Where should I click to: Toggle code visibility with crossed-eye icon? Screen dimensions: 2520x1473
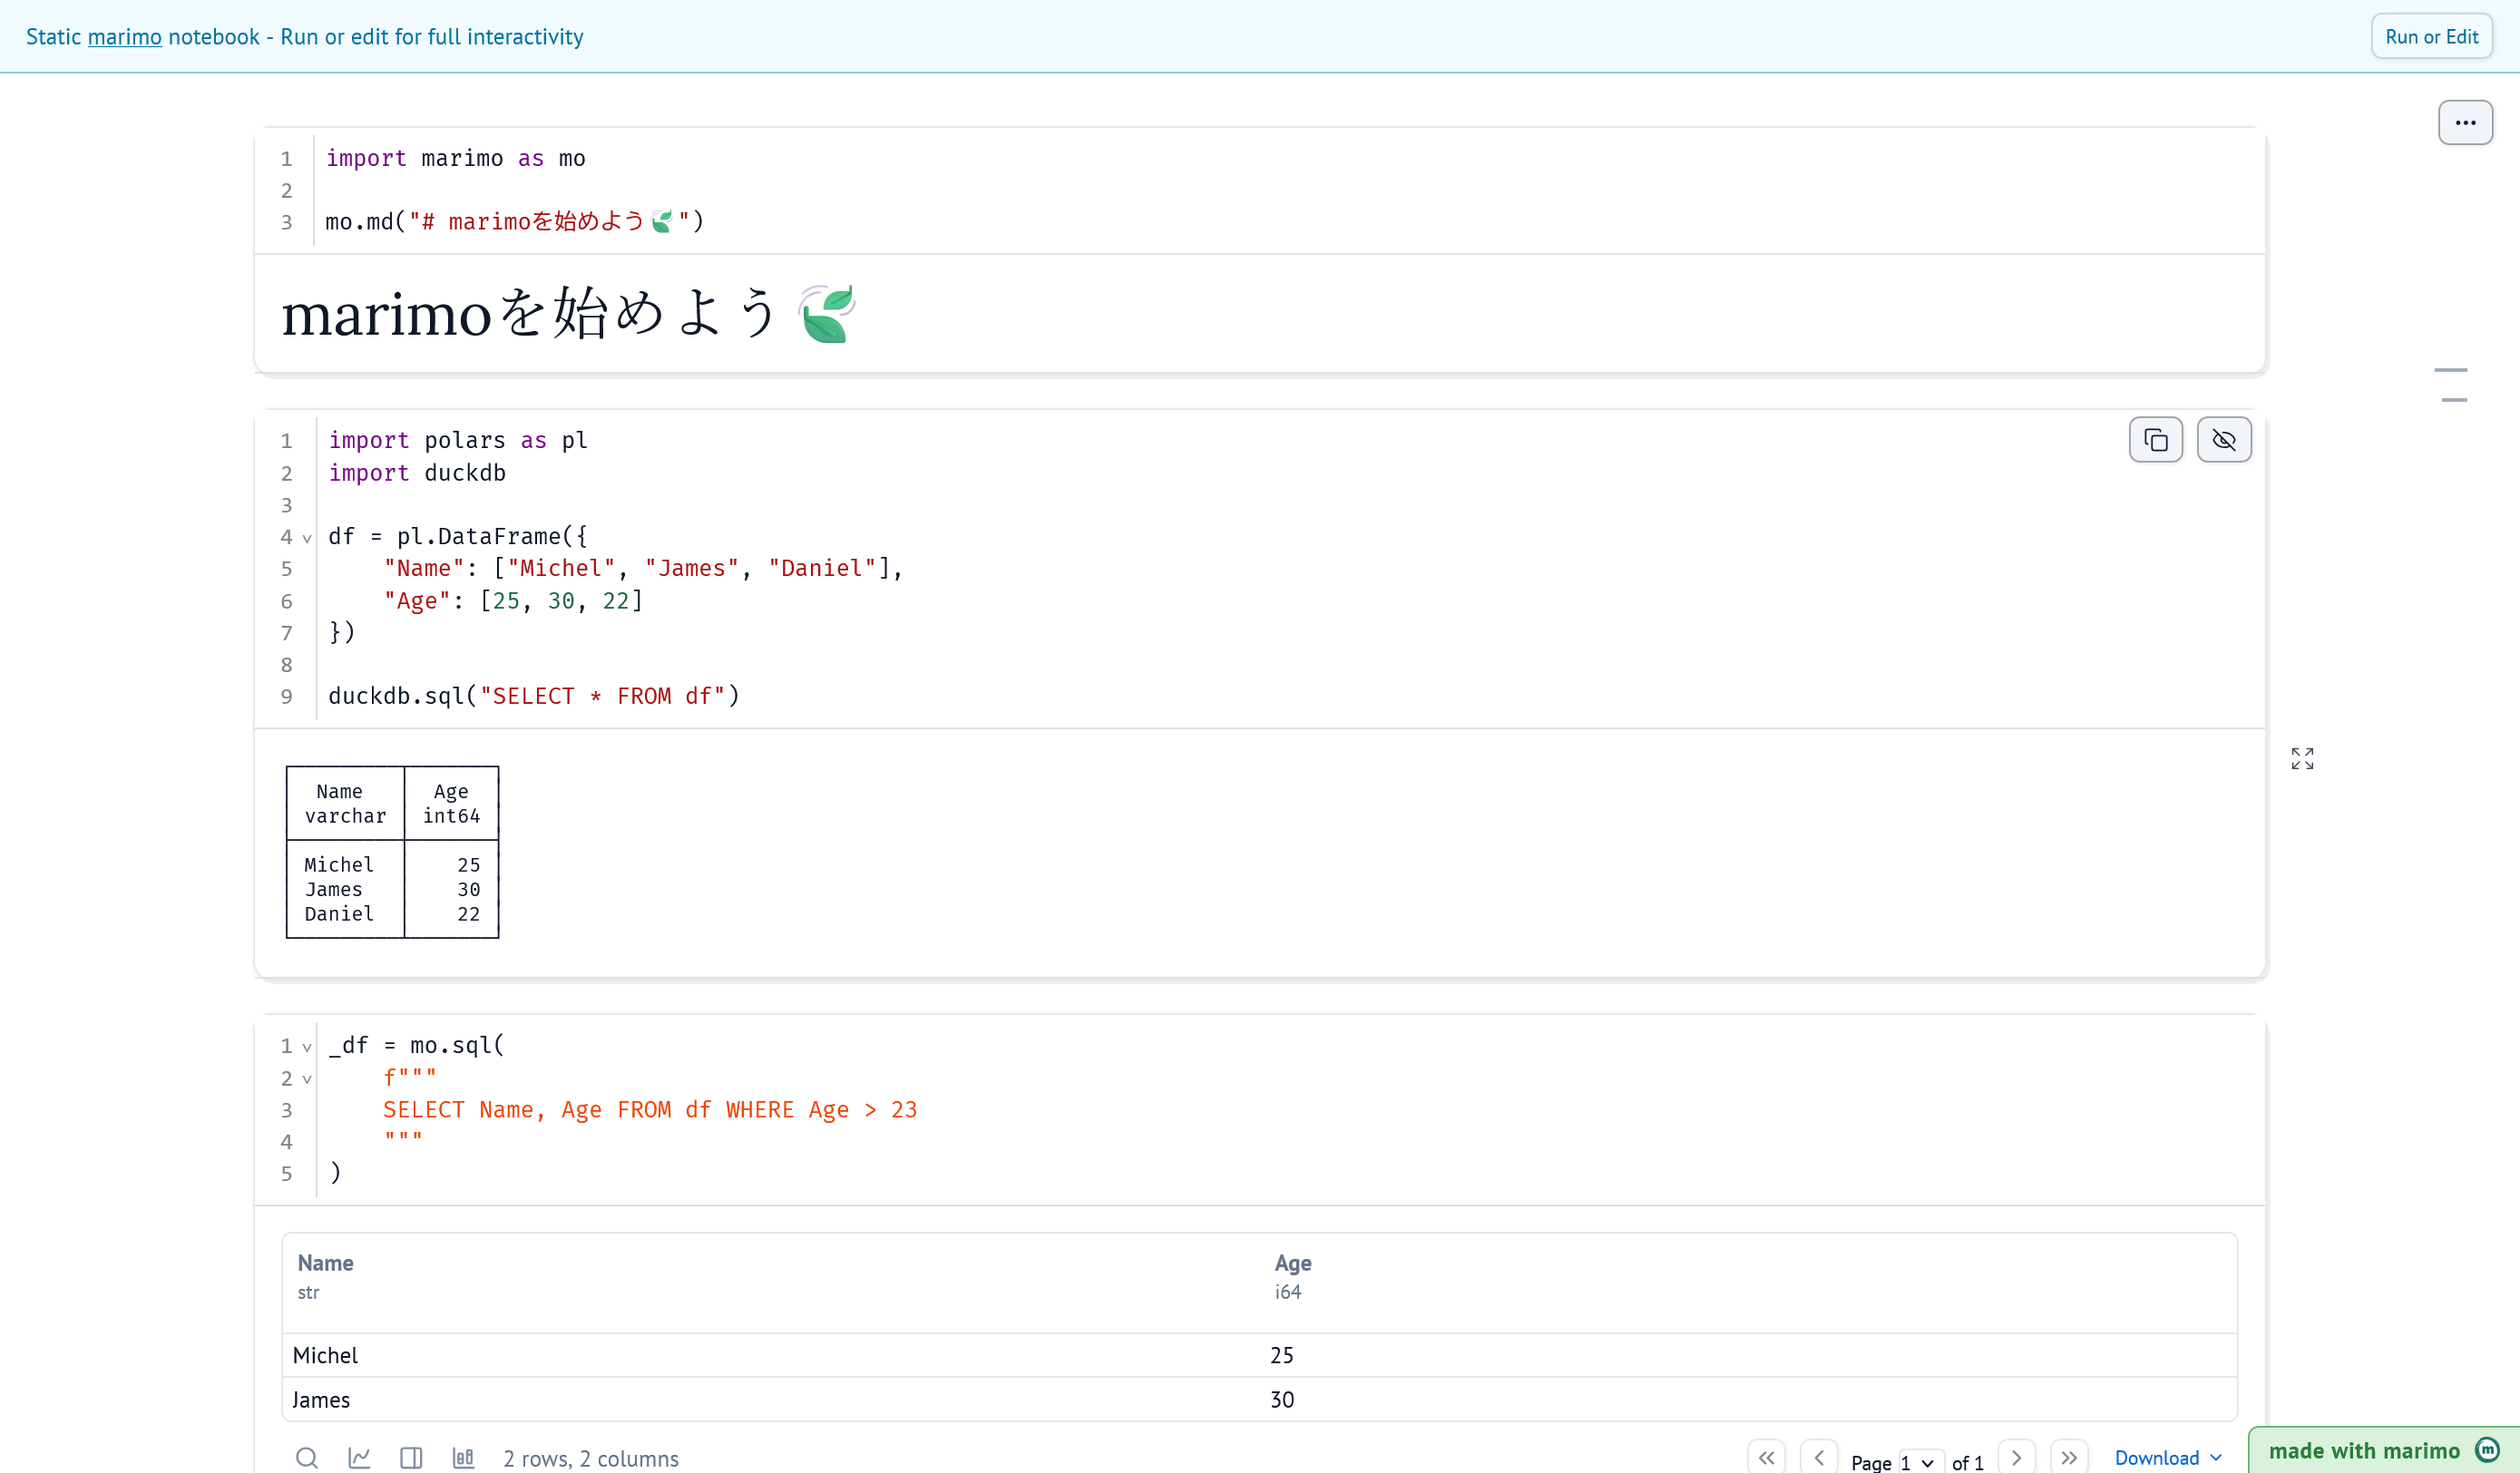point(2223,440)
